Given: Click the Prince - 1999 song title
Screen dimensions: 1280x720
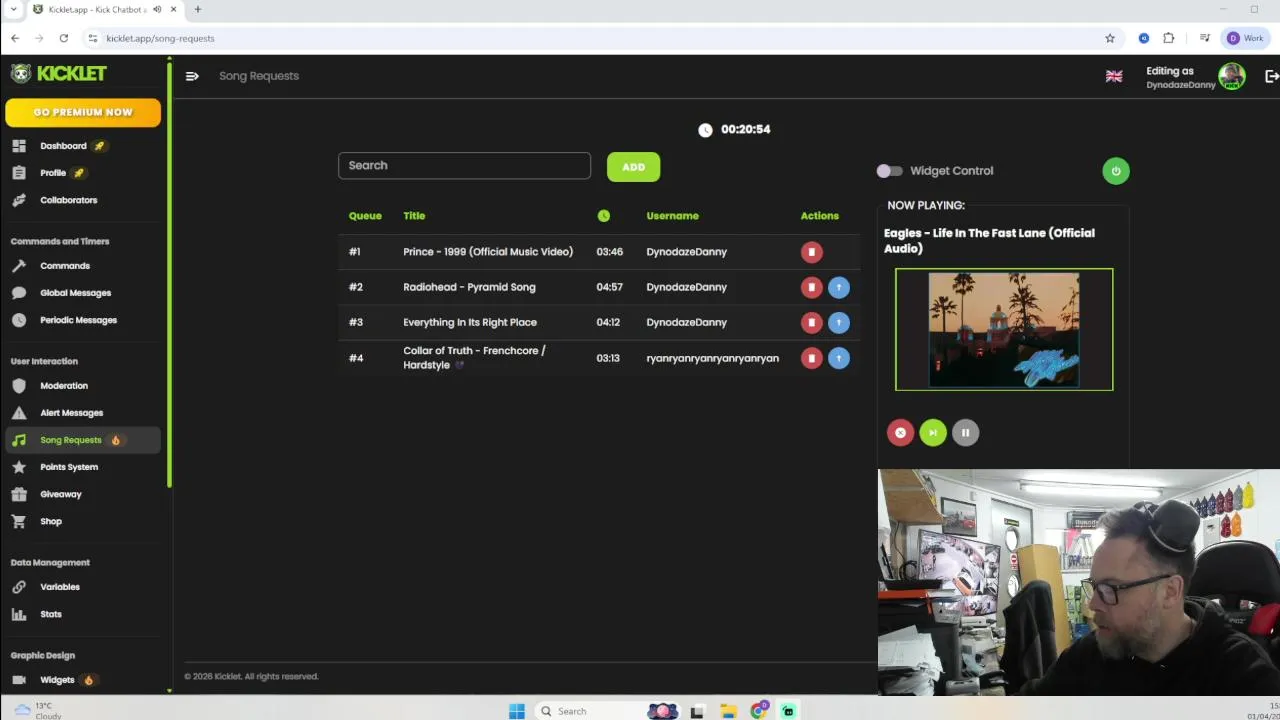Looking at the screenshot, I should click(x=488, y=252).
